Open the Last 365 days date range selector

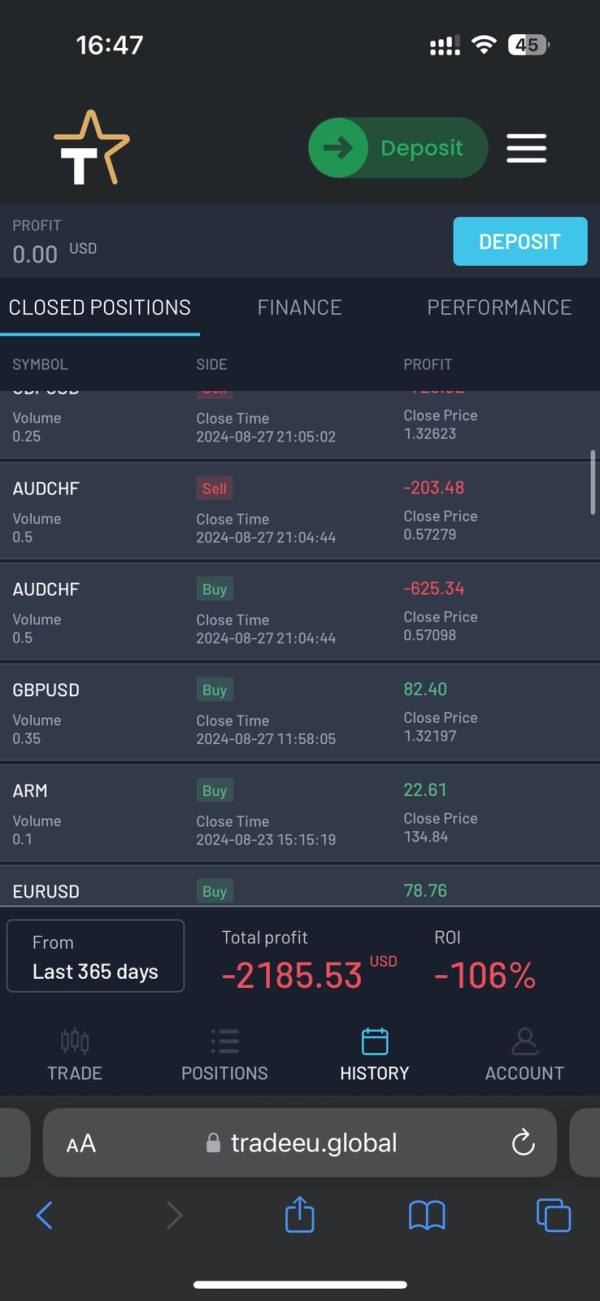[95, 956]
